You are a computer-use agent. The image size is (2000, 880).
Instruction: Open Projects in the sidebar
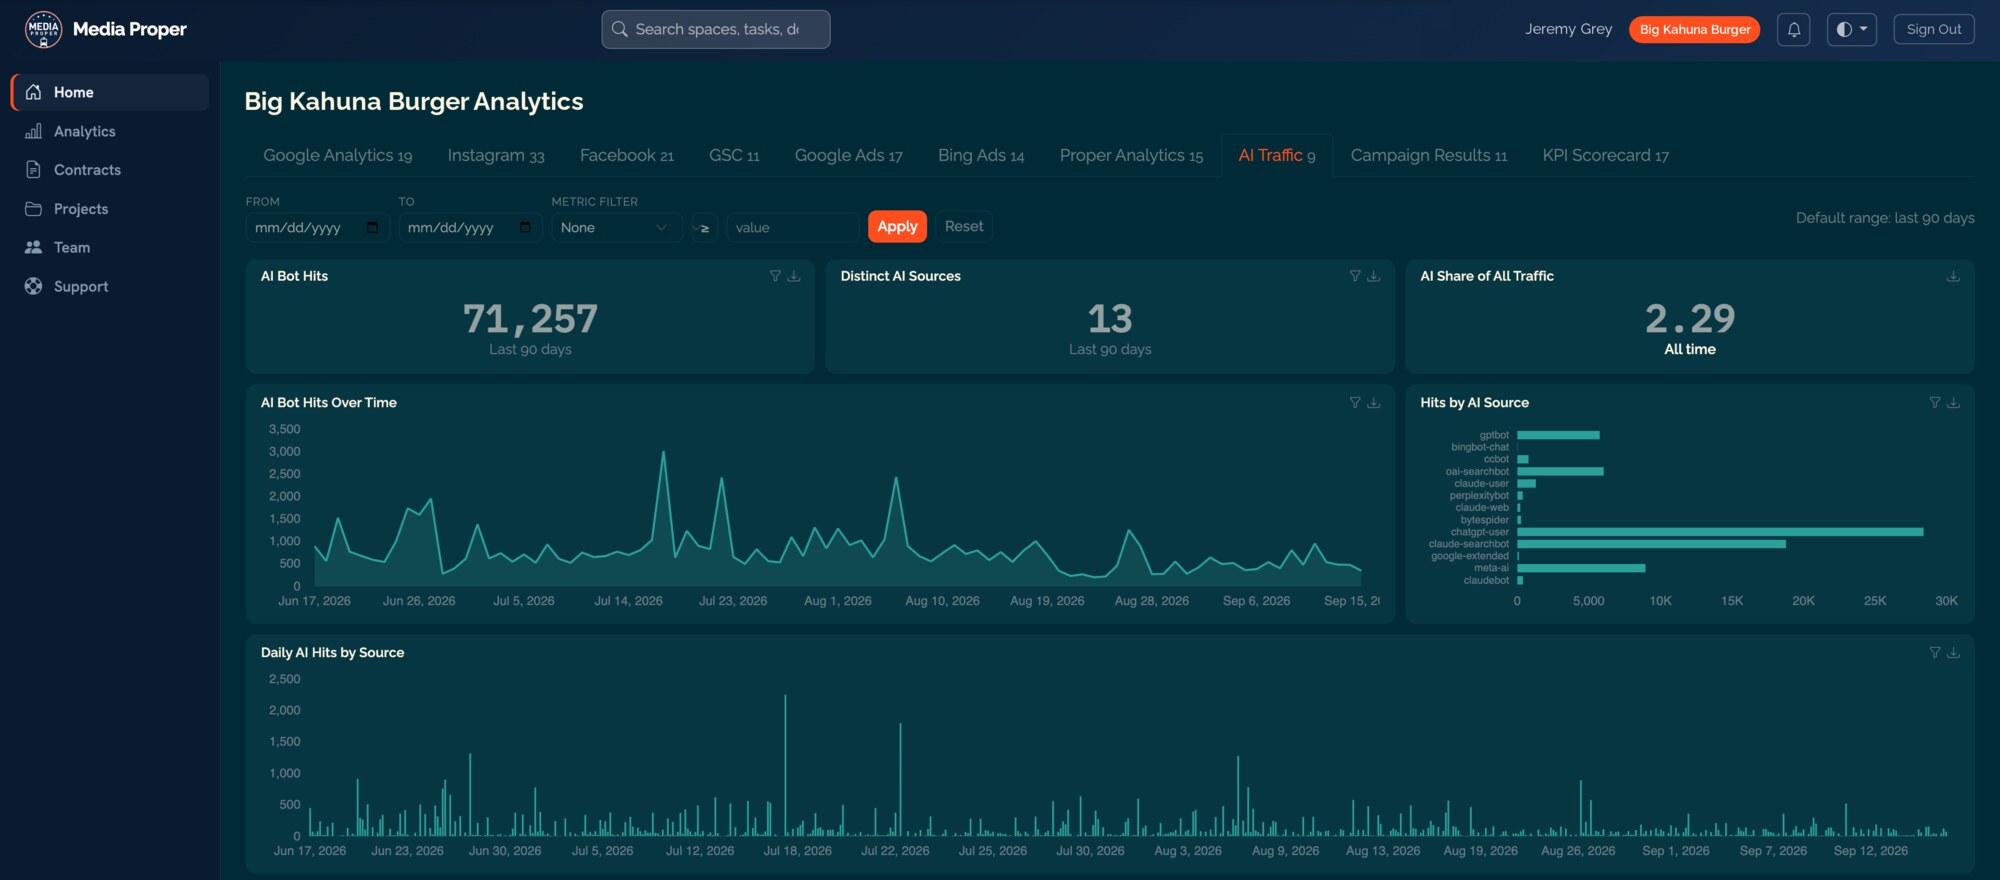coord(110,209)
